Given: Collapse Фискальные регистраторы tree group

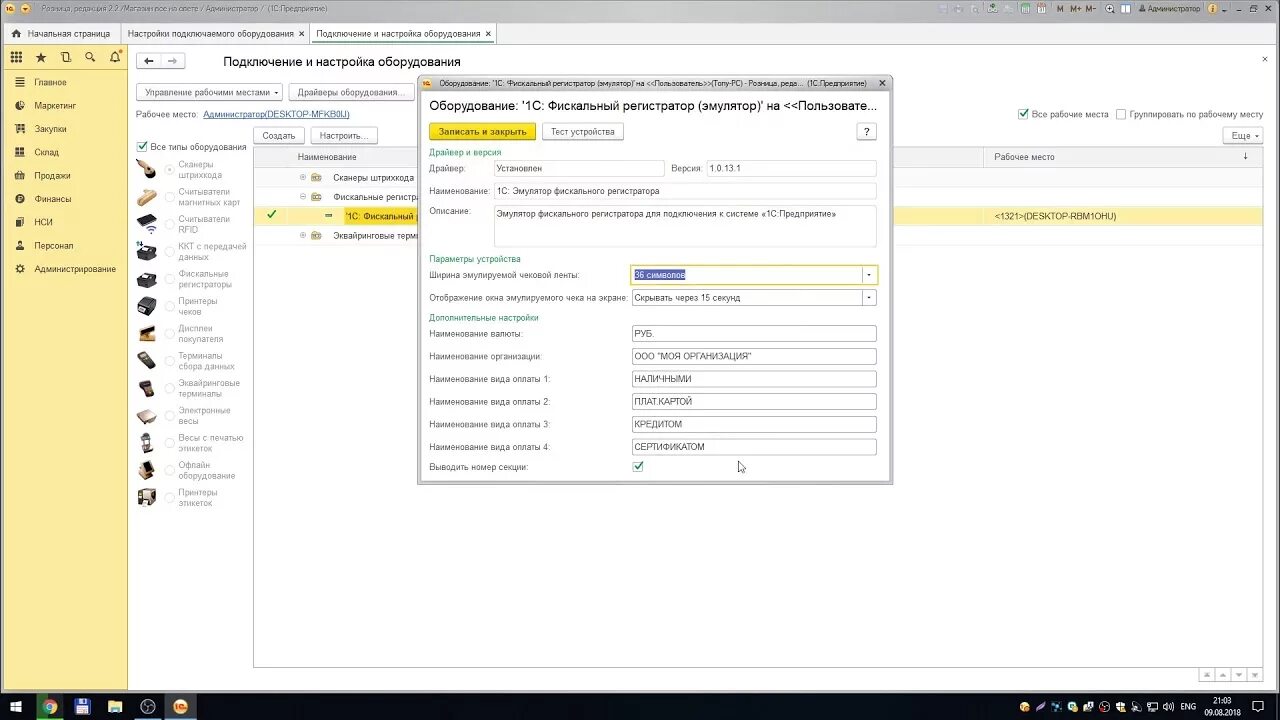Looking at the screenshot, I should point(303,197).
